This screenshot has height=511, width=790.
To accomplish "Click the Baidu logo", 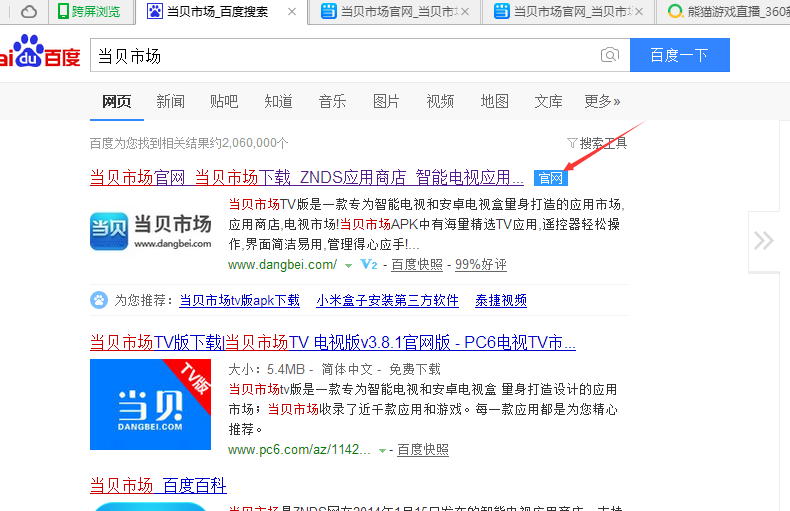I will click(x=40, y=51).
